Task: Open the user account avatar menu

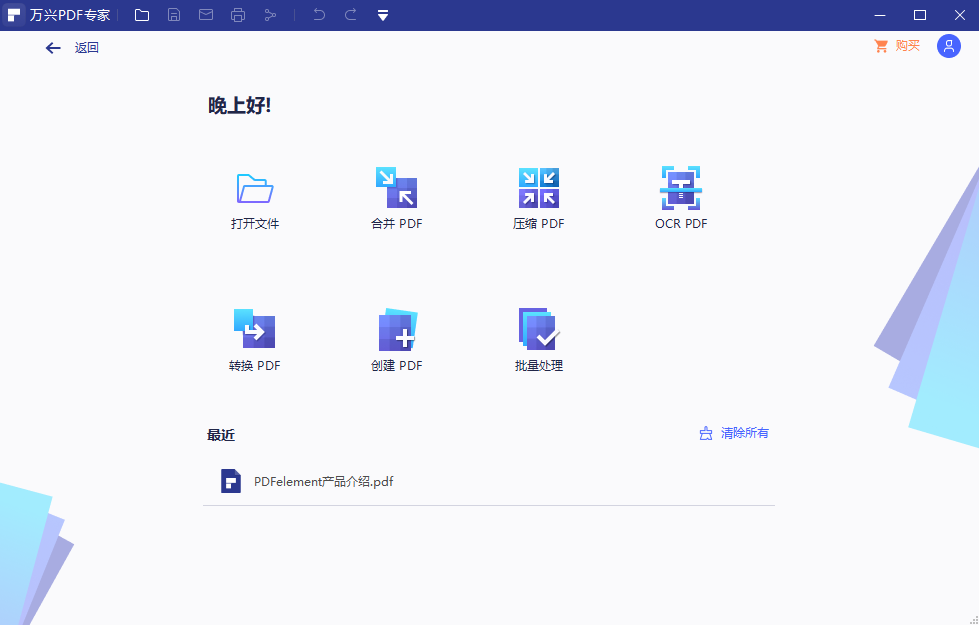Action: (x=948, y=46)
